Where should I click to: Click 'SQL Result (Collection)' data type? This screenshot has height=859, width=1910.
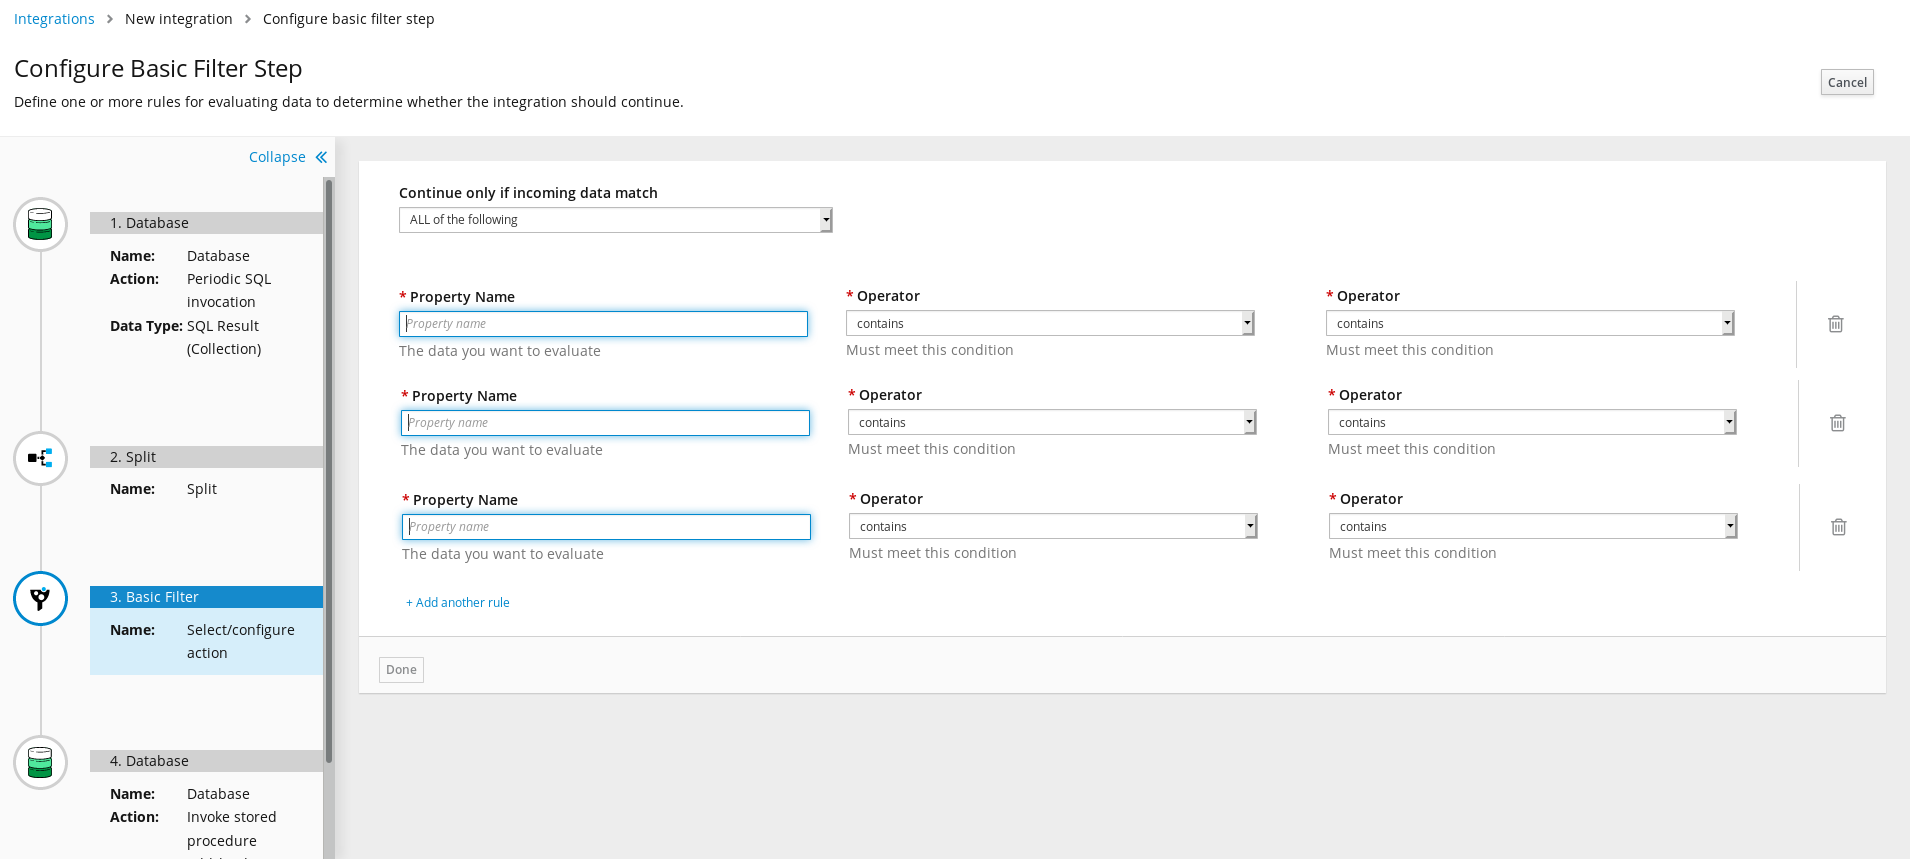point(224,337)
